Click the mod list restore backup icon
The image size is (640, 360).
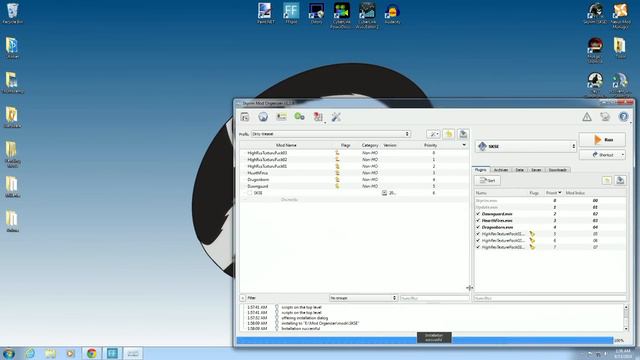point(449,134)
